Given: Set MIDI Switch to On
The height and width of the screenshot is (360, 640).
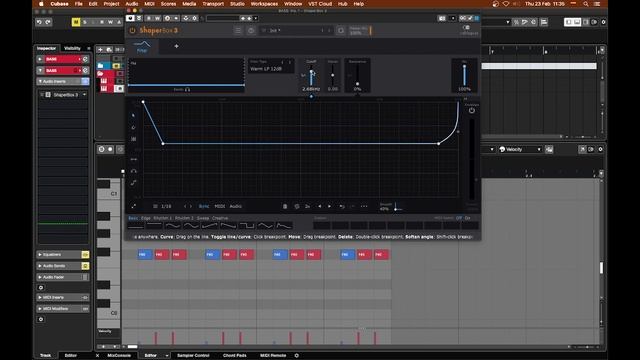Looking at the screenshot, I should pyautogui.click(x=468, y=218).
